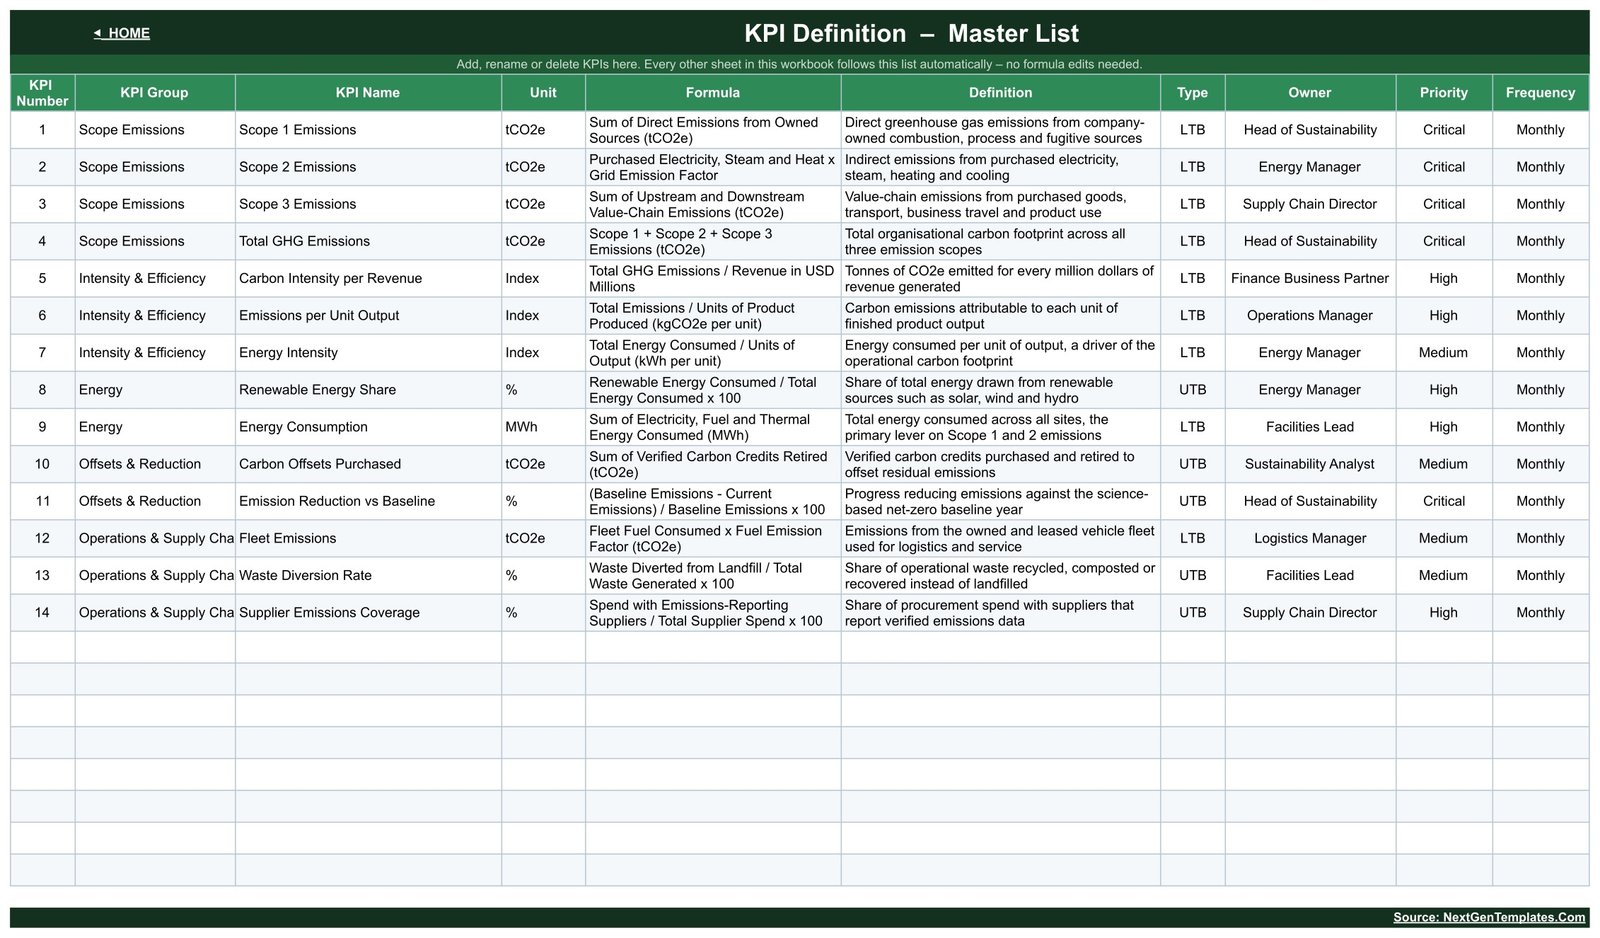Viewport: 1600px width, 938px height.
Task: Select the MWh unit cell
Action: pyautogui.click(x=543, y=426)
